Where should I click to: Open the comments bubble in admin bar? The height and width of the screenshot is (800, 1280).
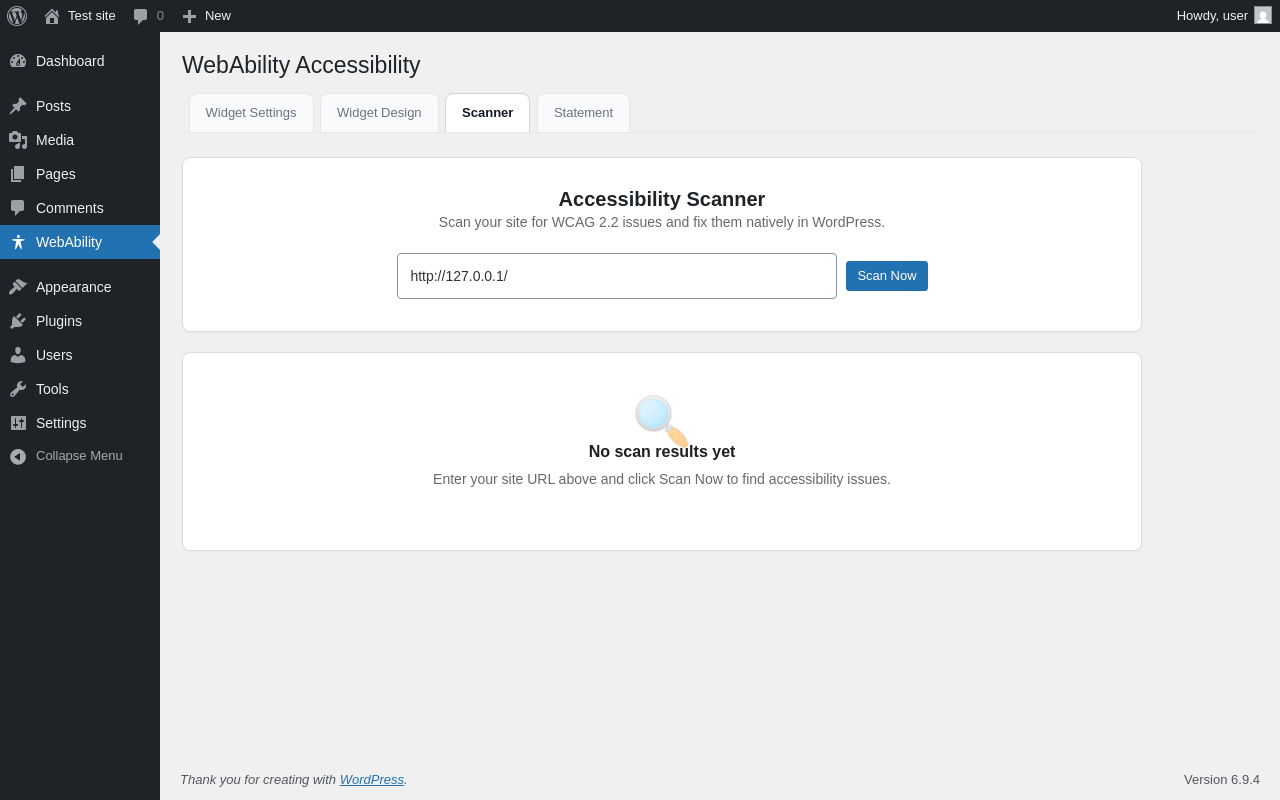[141, 16]
